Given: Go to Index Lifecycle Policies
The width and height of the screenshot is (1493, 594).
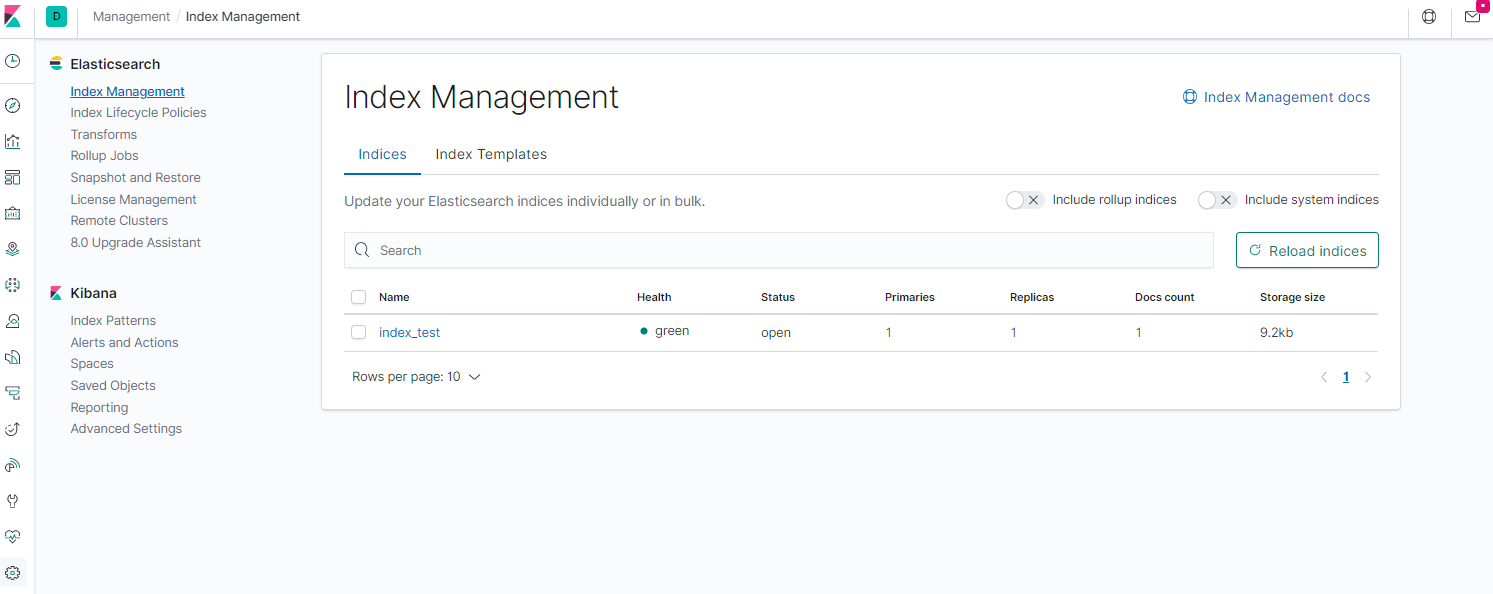Looking at the screenshot, I should [x=138, y=113].
